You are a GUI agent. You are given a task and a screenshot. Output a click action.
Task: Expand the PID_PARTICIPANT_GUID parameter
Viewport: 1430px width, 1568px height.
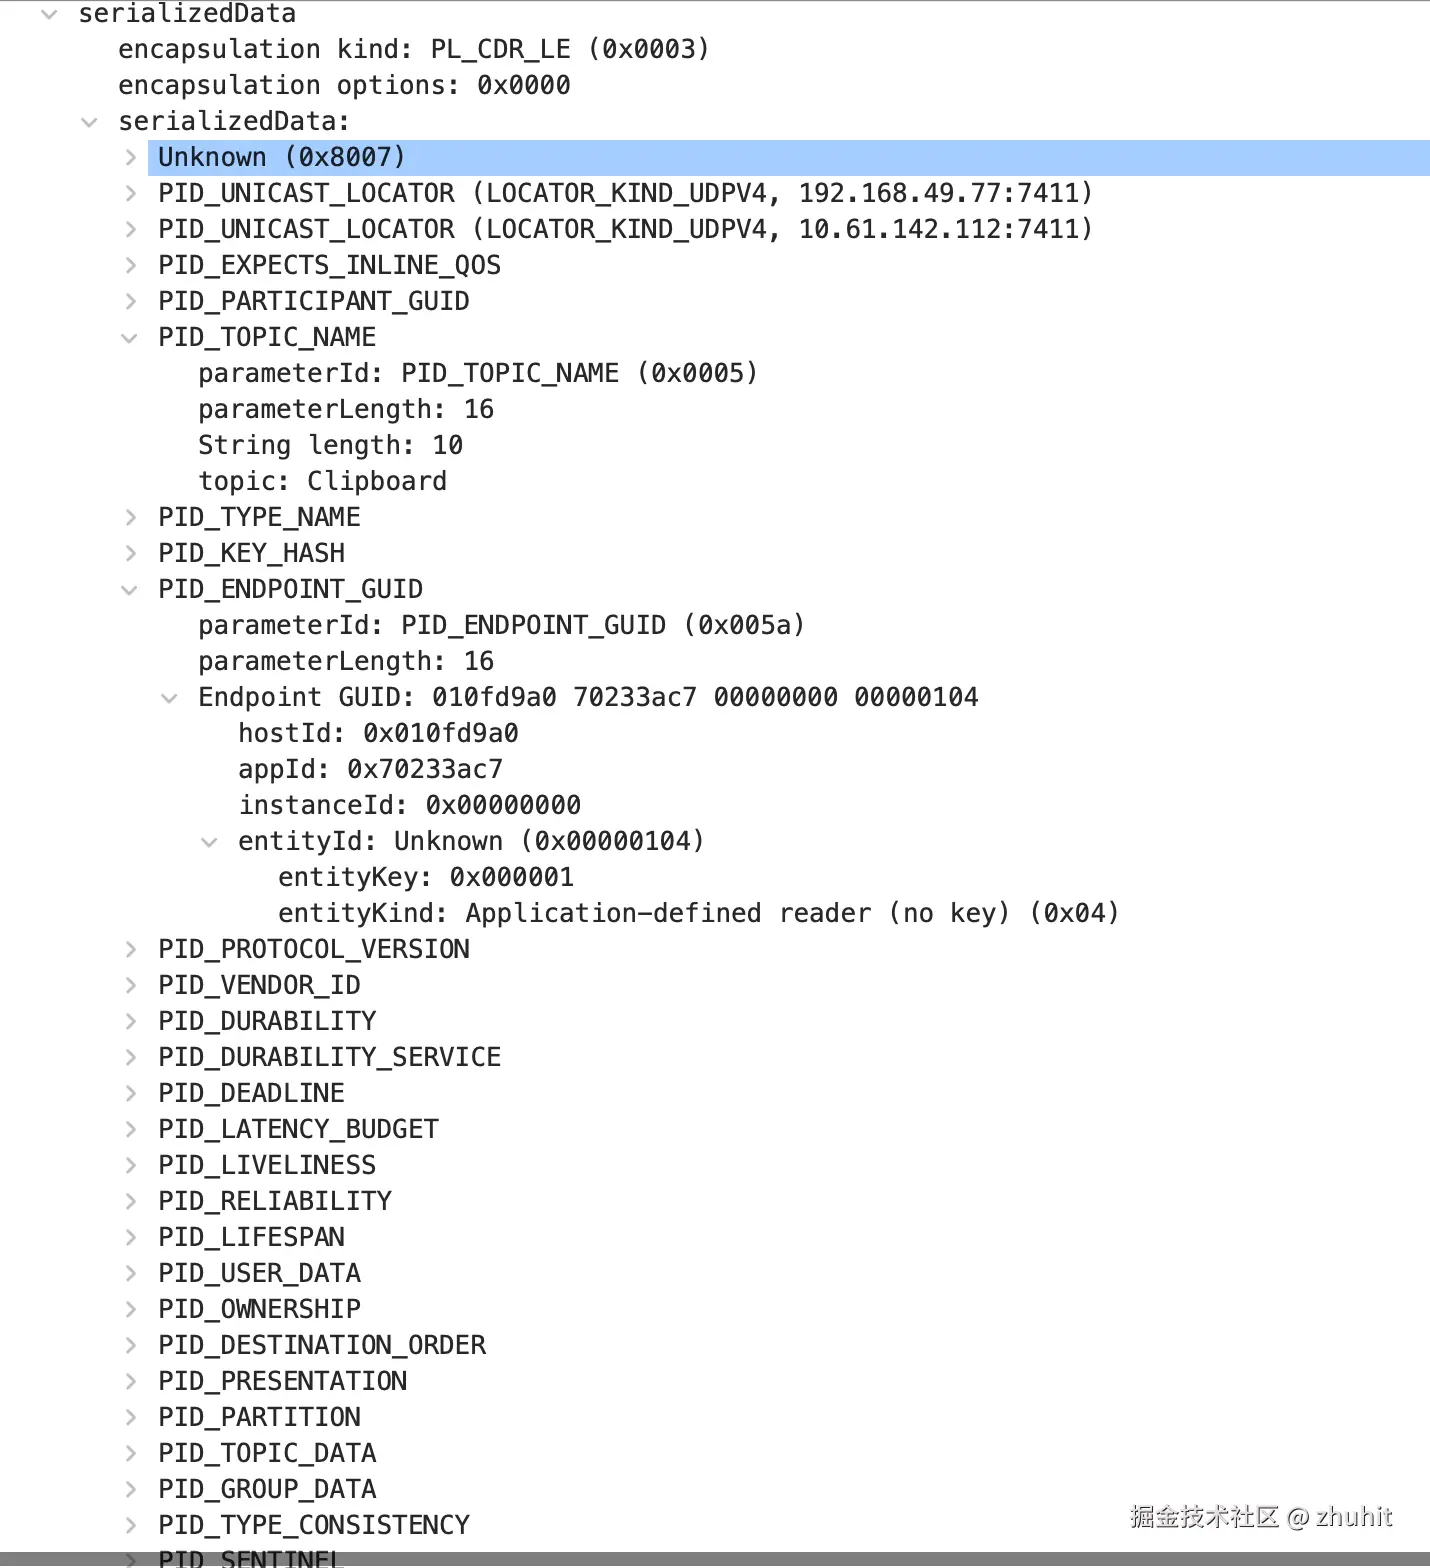click(x=130, y=302)
